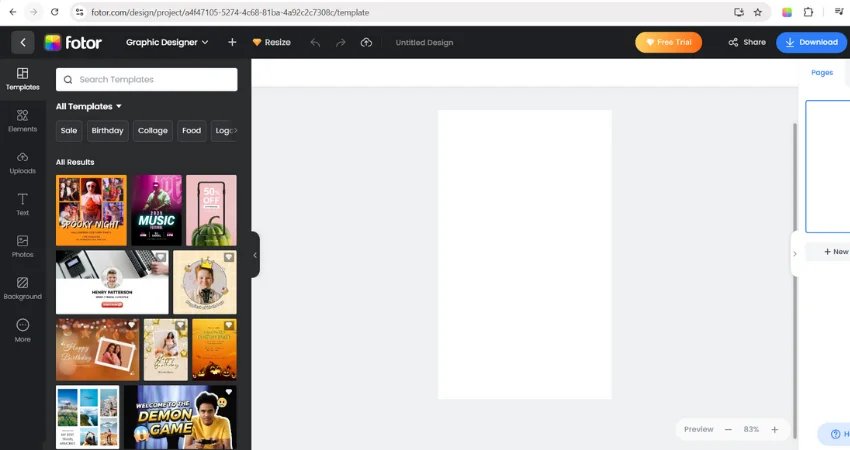Image resolution: width=850 pixels, height=450 pixels.
Task: Select the page 1 thumbnail in Pages
Action: pyautogui.click(x=828, y=166)
